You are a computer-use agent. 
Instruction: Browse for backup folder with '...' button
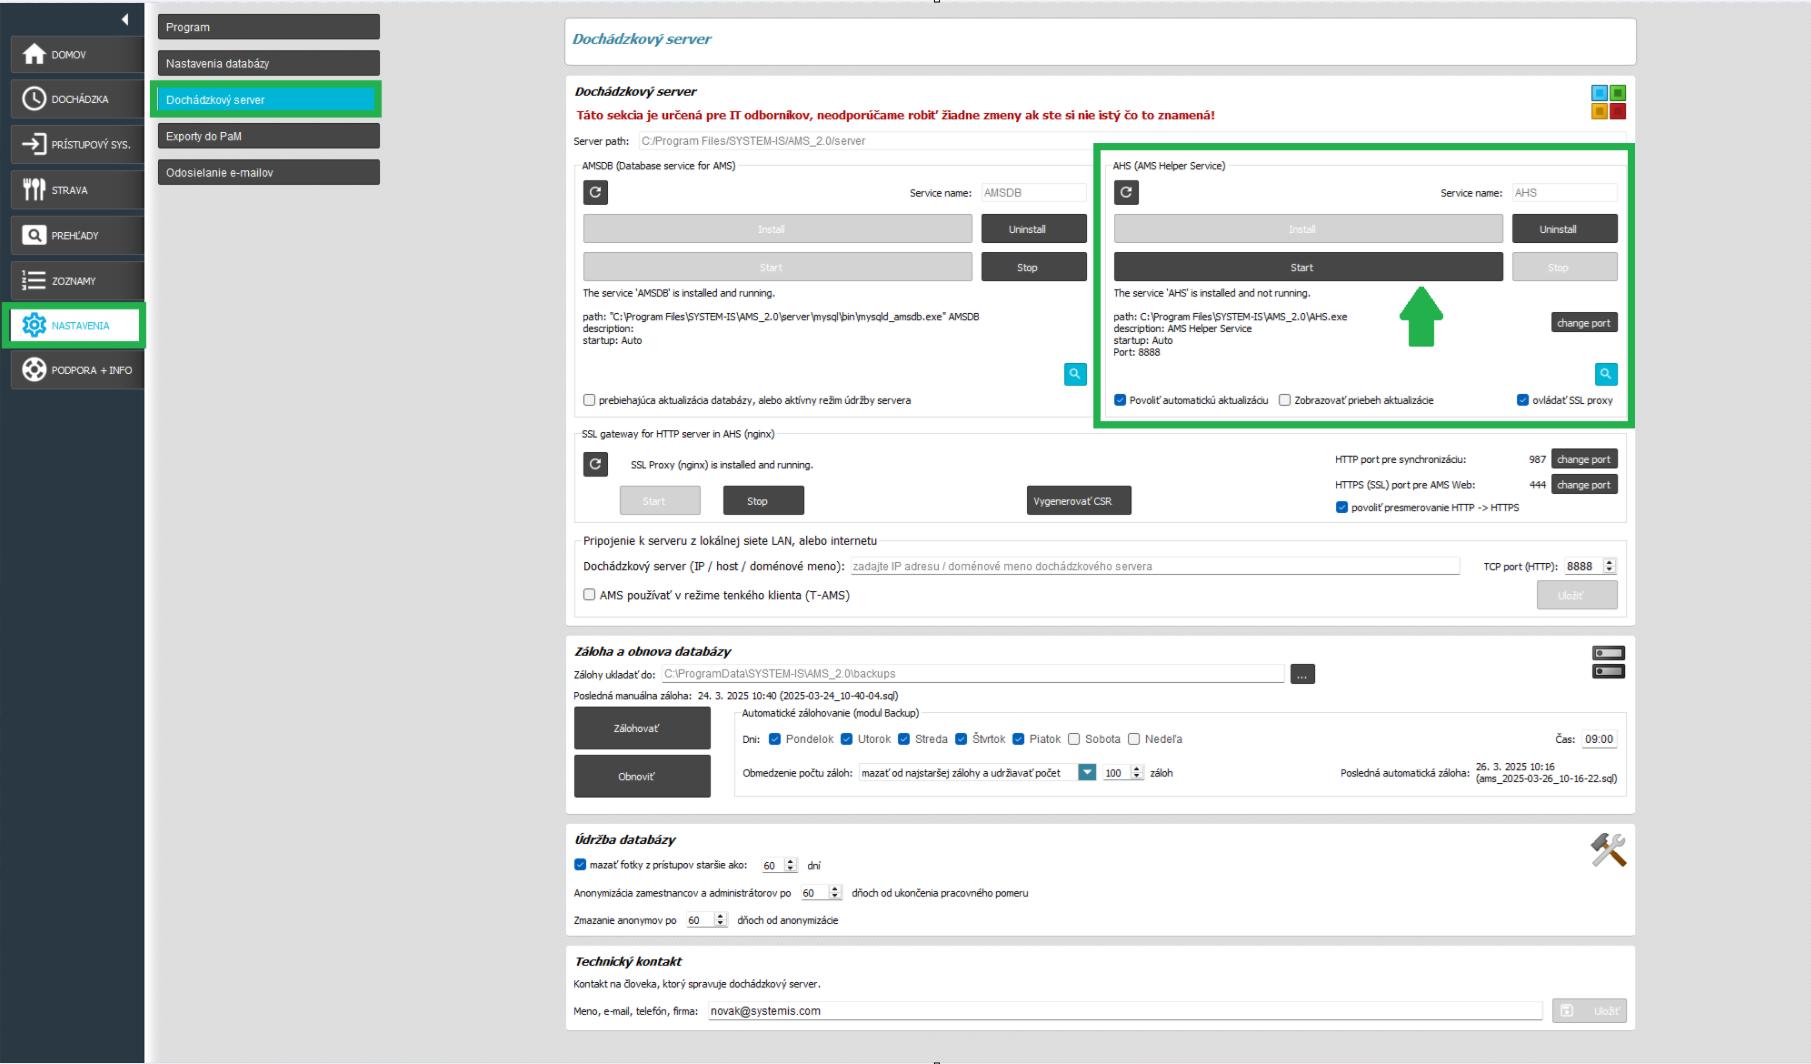click(1302, 675)
